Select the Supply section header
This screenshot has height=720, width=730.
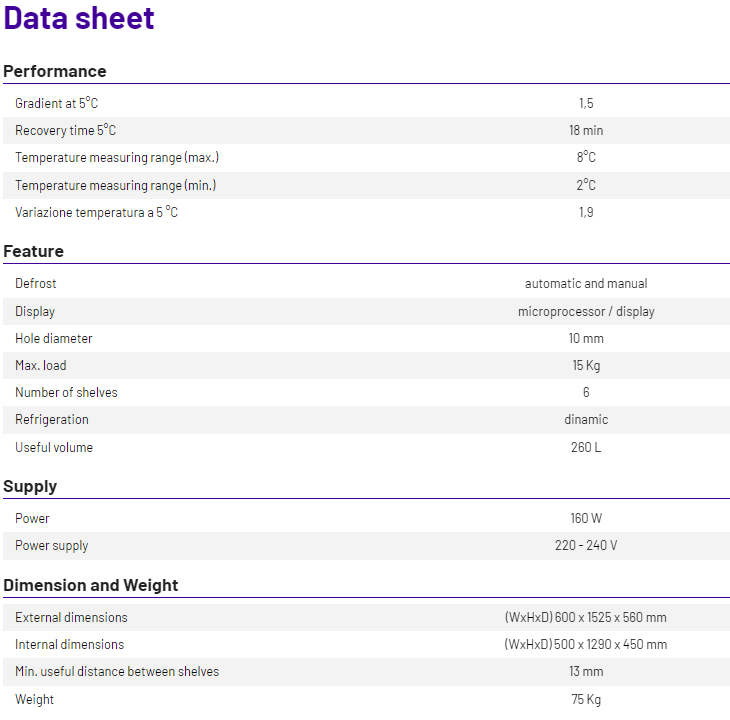coord(30,486)
